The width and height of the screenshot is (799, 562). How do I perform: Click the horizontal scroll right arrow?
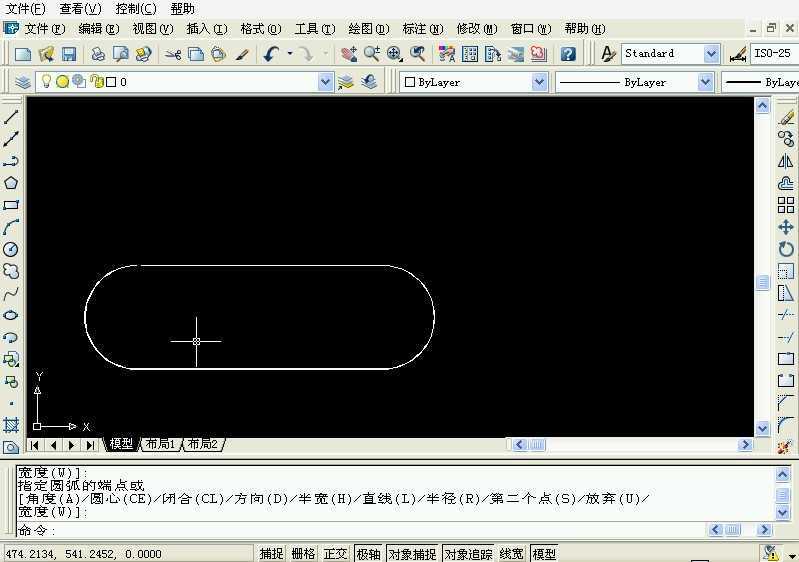point(745,445)
